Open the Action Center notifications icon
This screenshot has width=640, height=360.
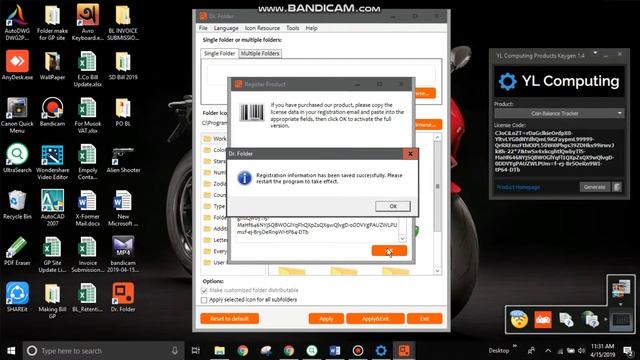tap(627, 351)
